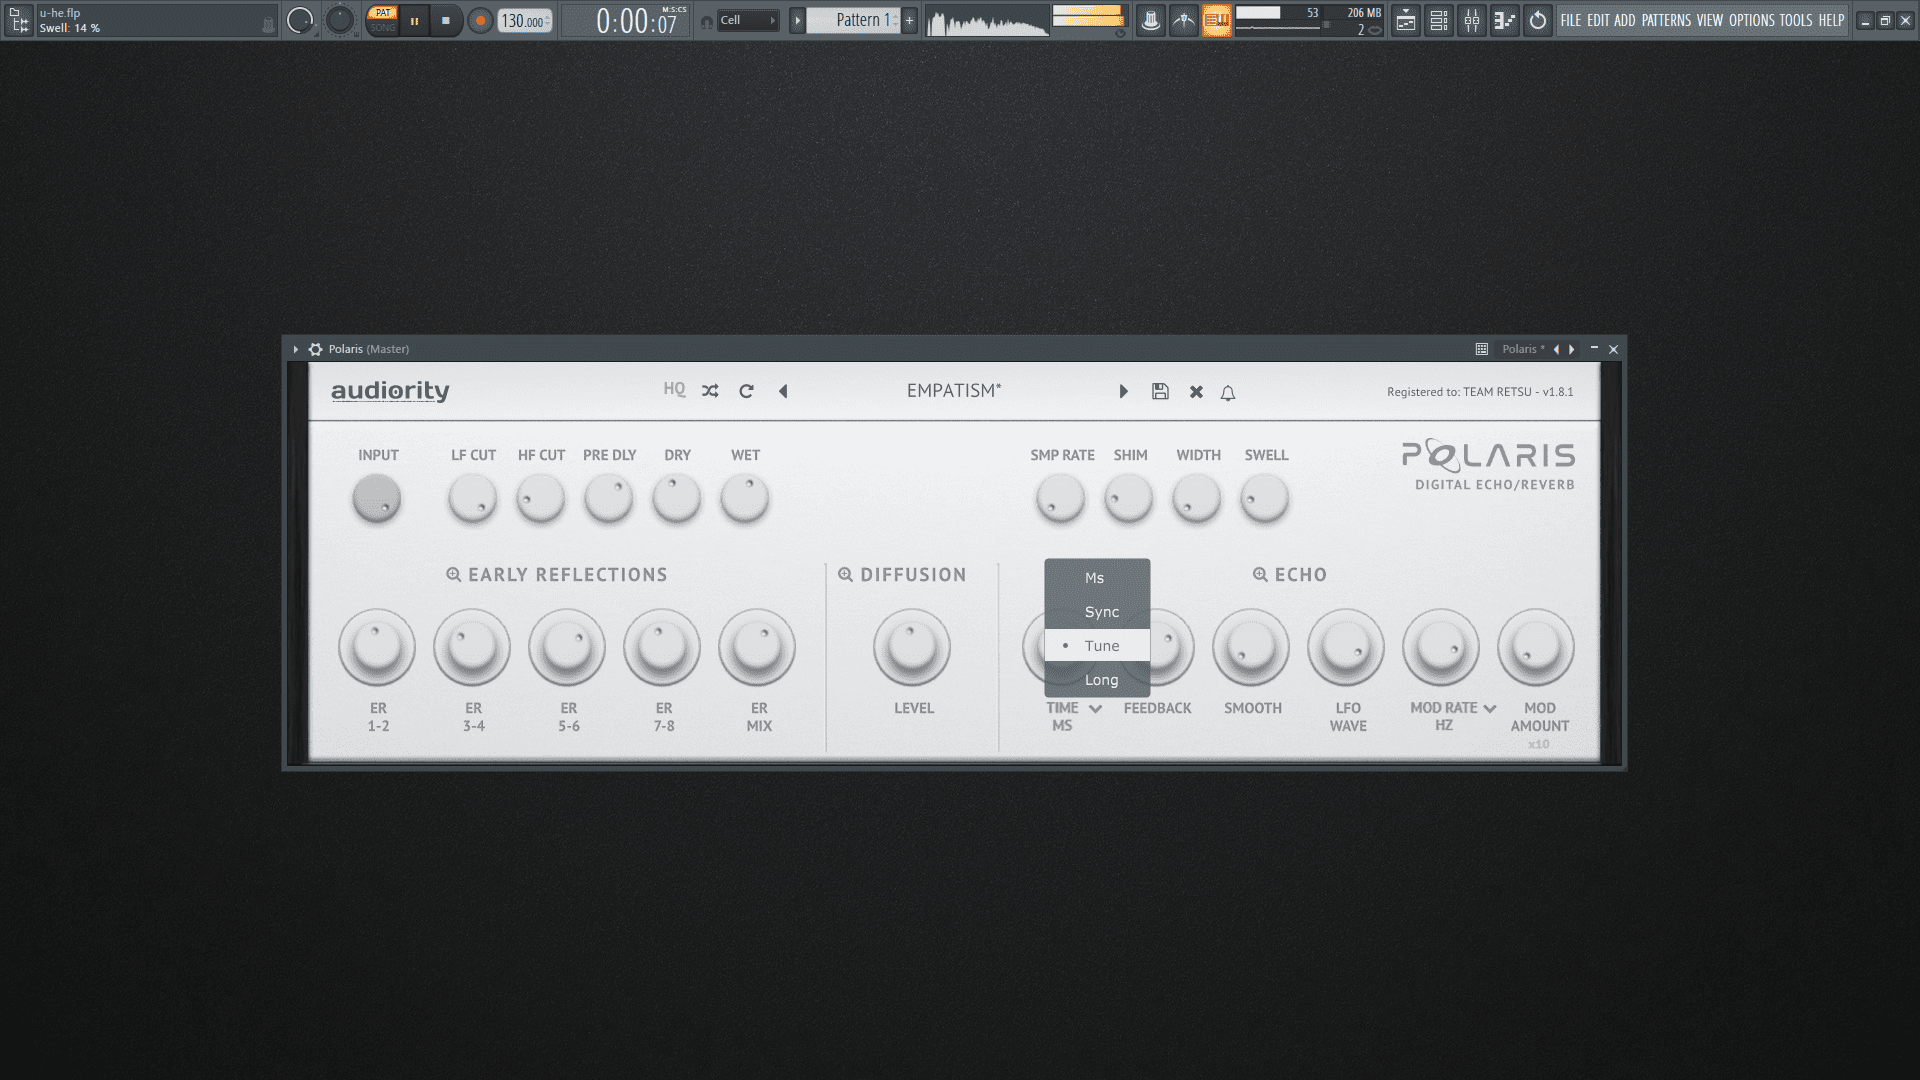Go to next Polaris preset arrow
Viewport: 1920px width, 1080px height.
click(x=1124, y=391)
